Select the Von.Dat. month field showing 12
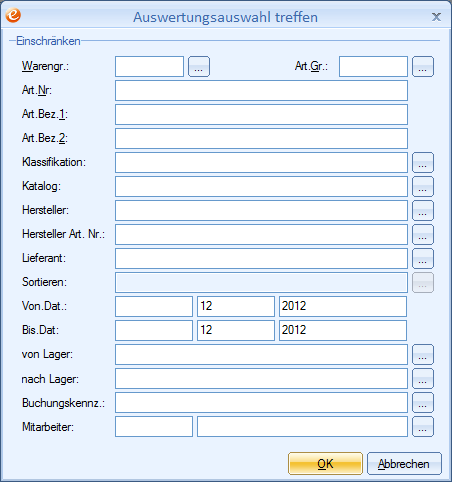This screenshot has width=452, height=482. [x=236, y=306]
